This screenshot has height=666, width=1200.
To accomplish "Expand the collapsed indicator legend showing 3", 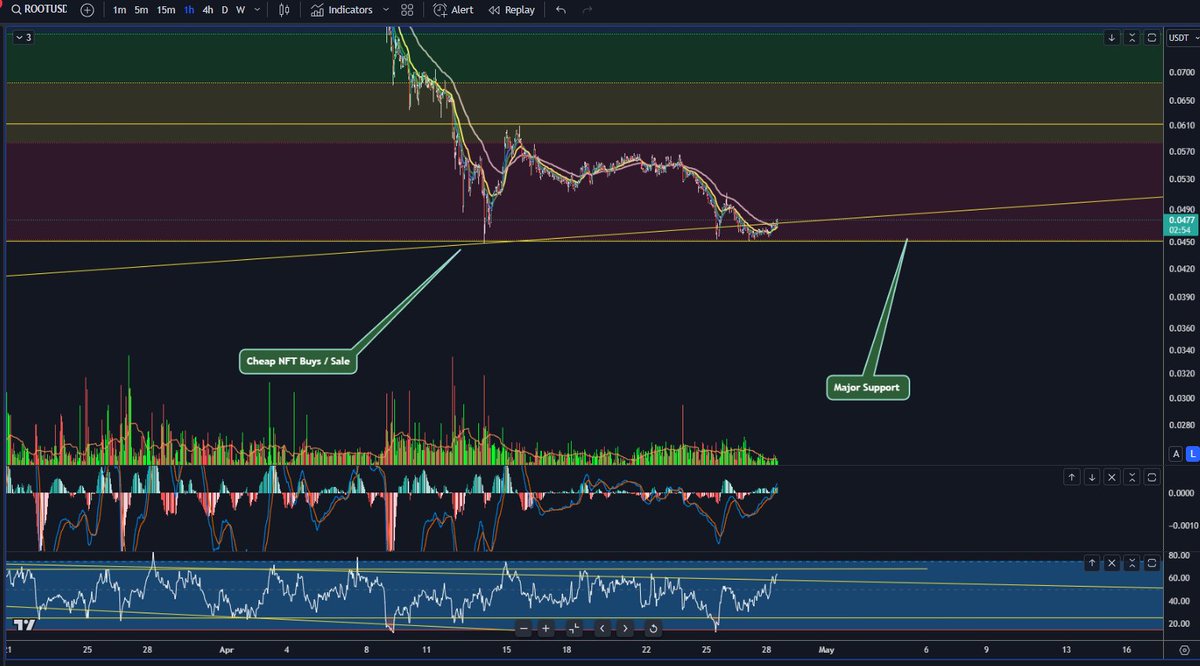I will pos(23,37).
